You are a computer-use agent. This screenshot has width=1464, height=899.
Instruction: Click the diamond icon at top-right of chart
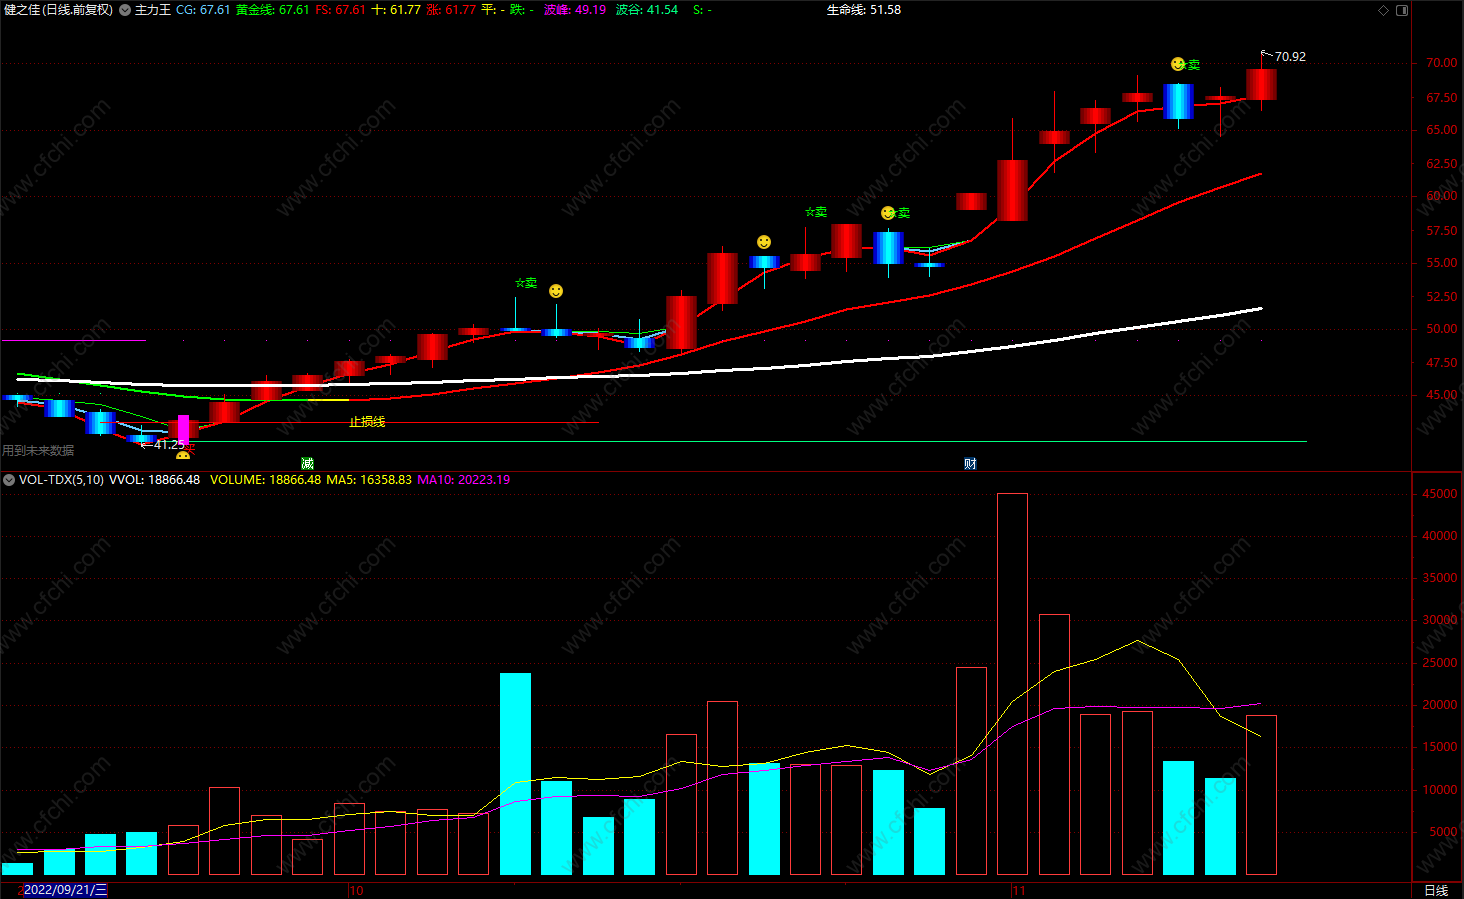pos(1384,10)
